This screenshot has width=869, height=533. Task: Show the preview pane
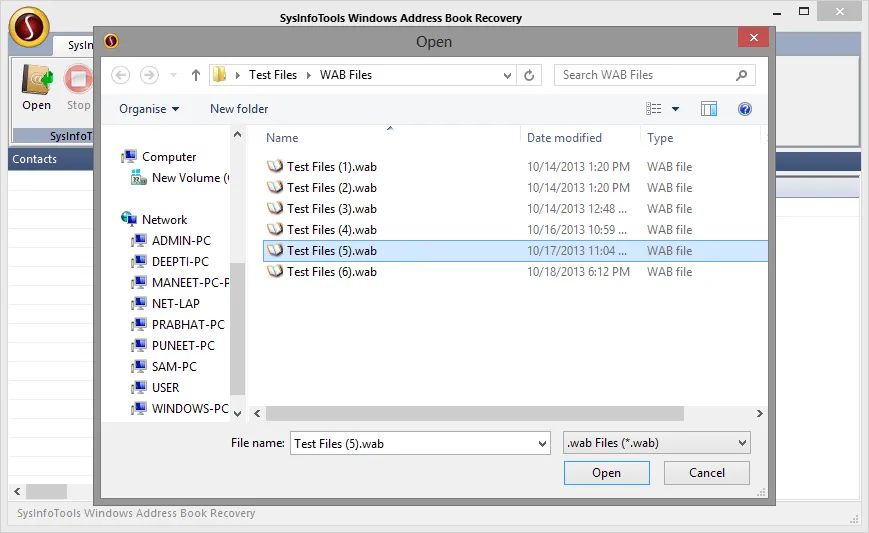click(x=708, y=109)
